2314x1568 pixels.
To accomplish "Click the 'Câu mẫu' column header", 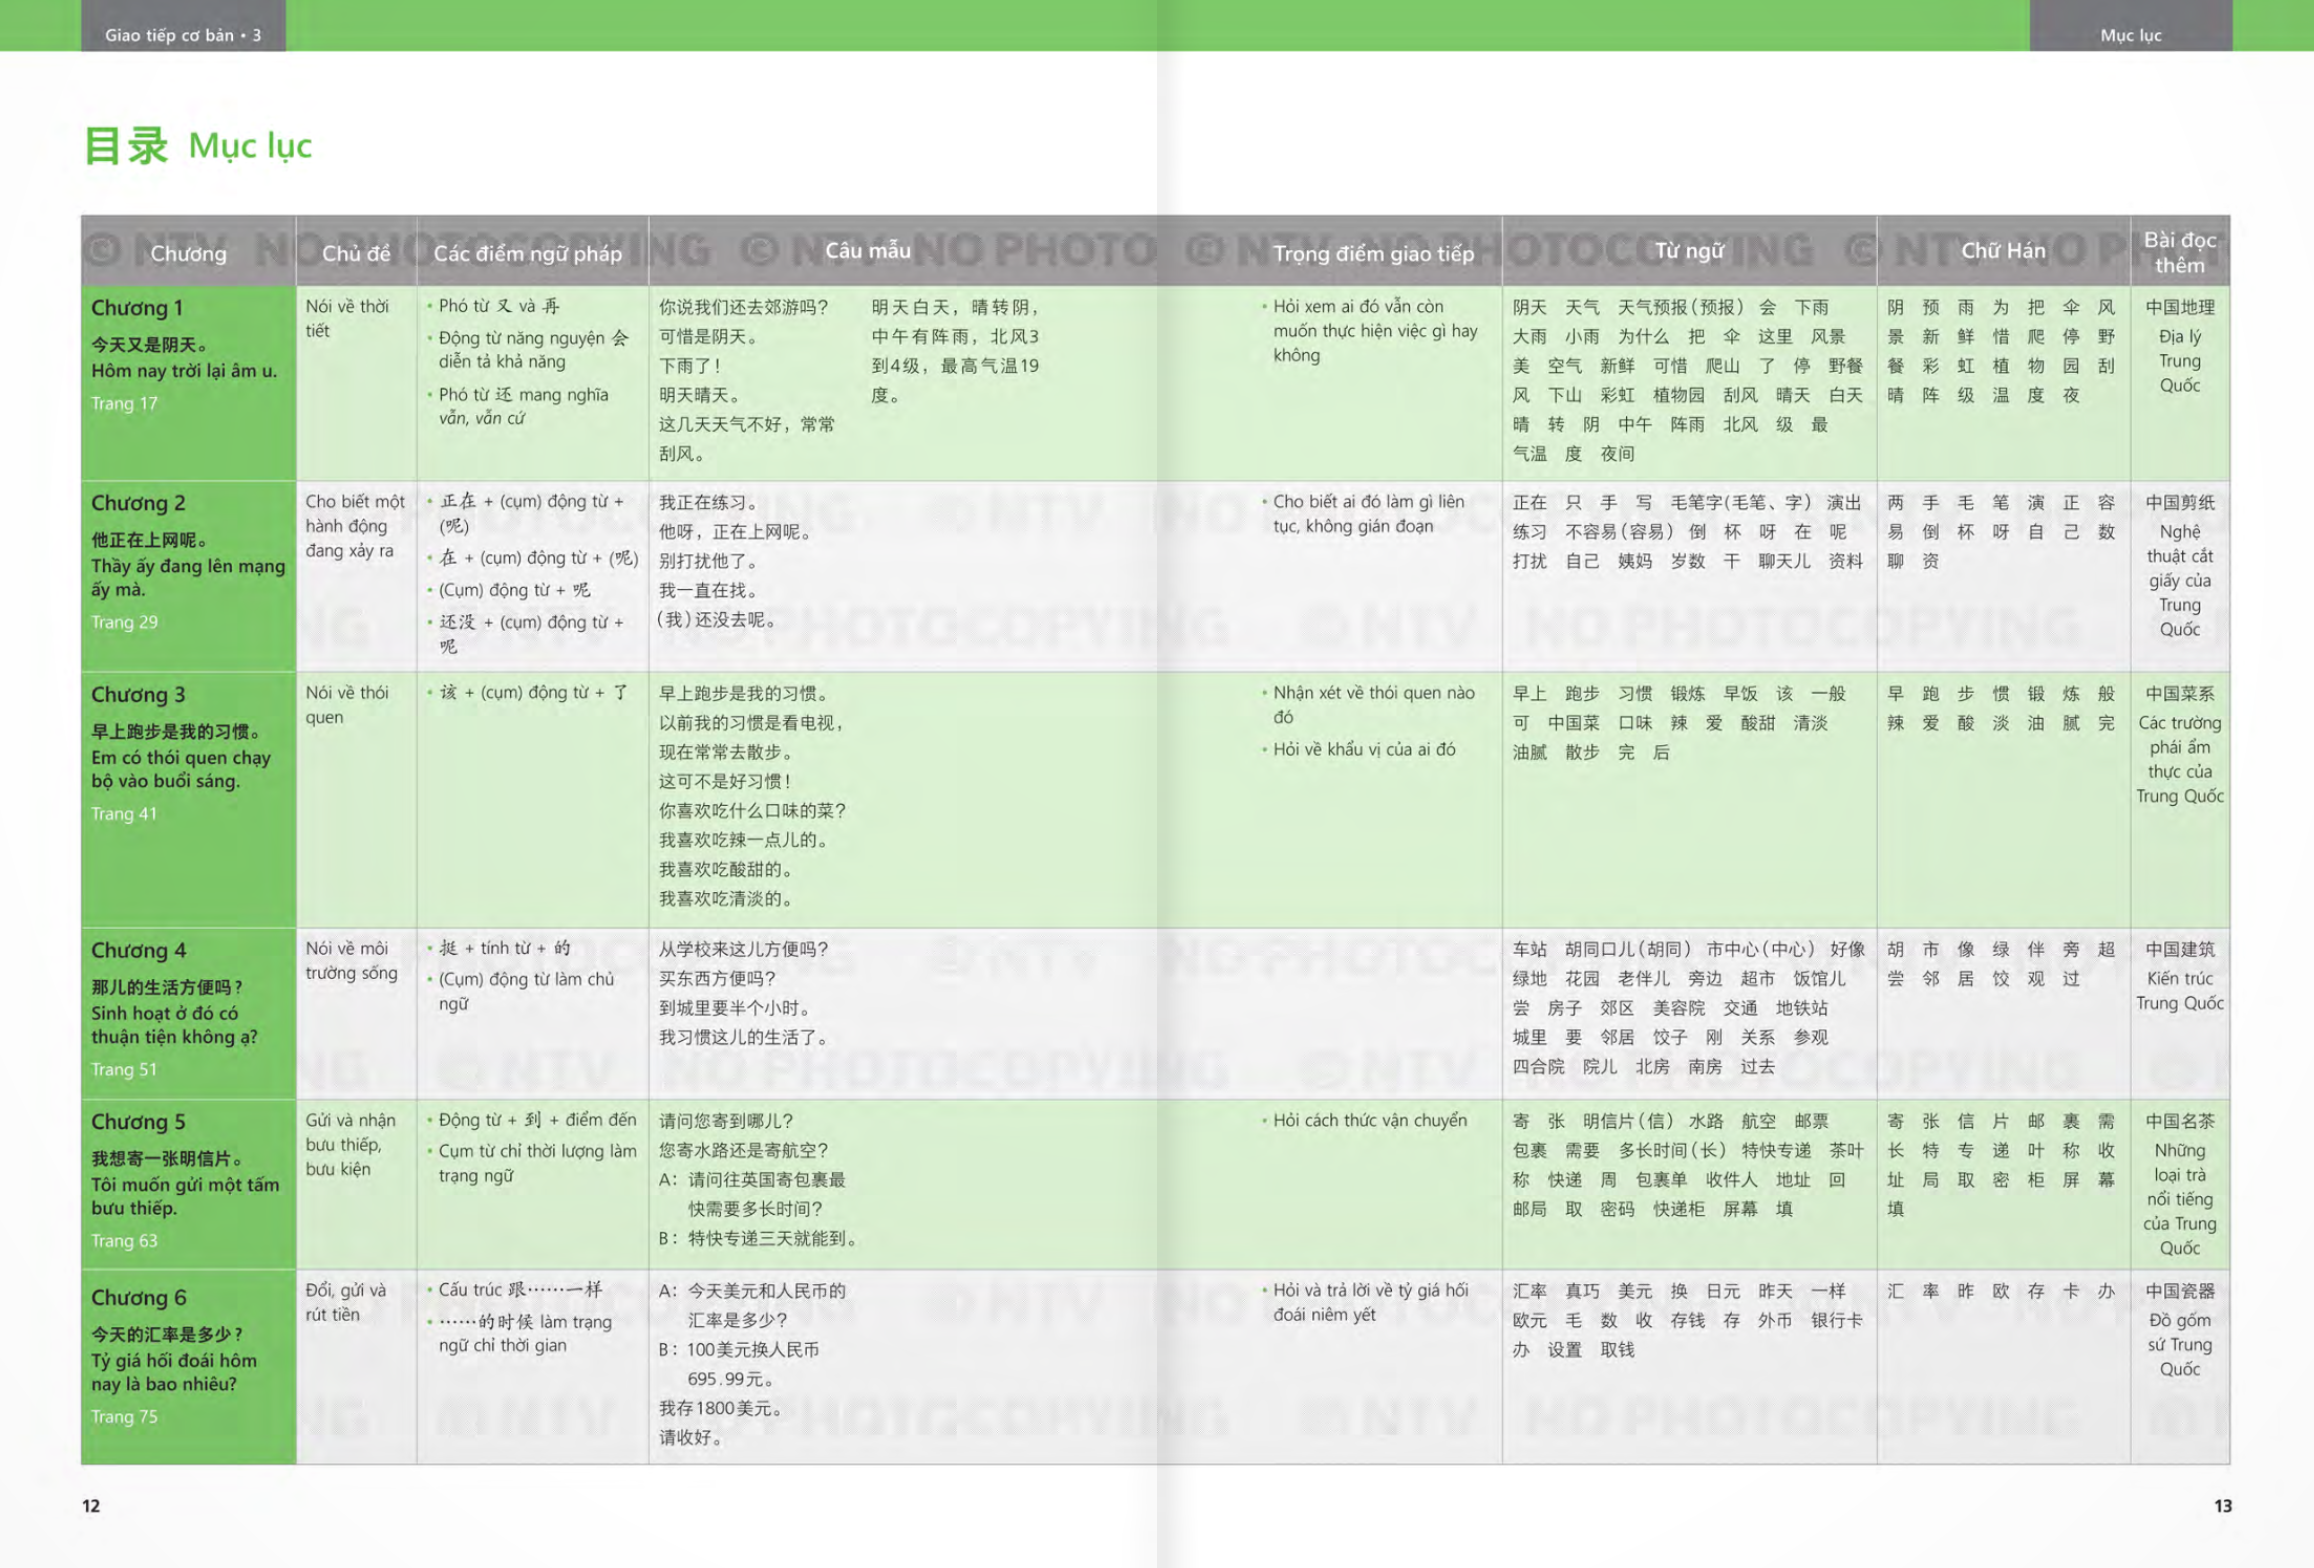I will pos(867,250).
